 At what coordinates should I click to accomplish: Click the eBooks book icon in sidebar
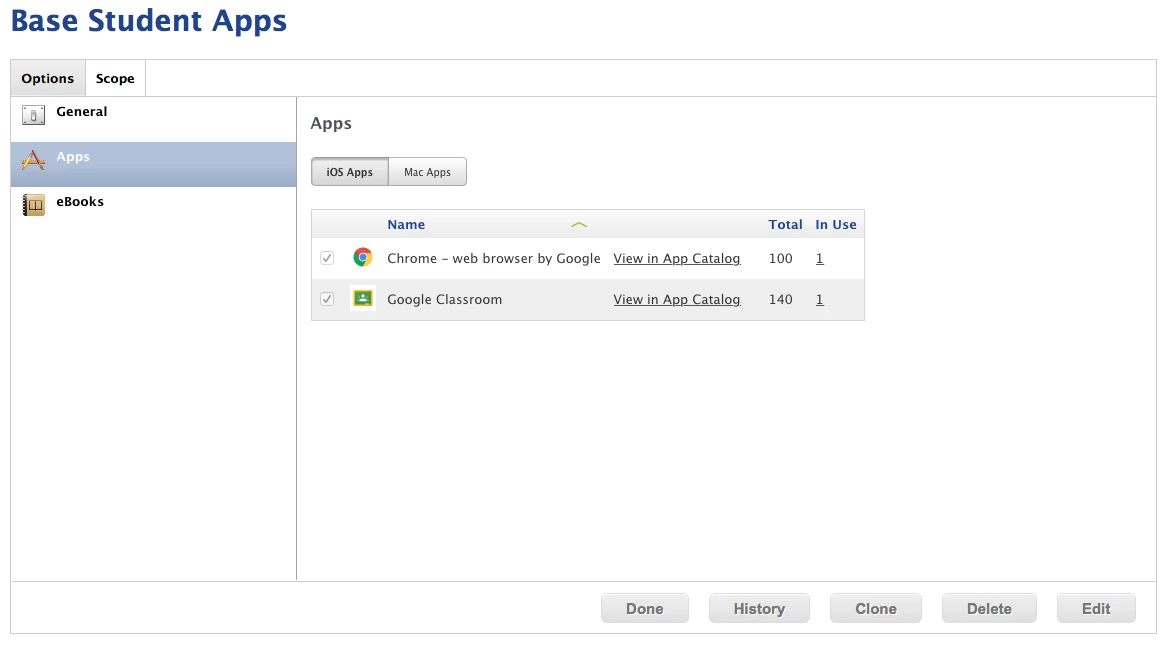(x=34, y=204)
